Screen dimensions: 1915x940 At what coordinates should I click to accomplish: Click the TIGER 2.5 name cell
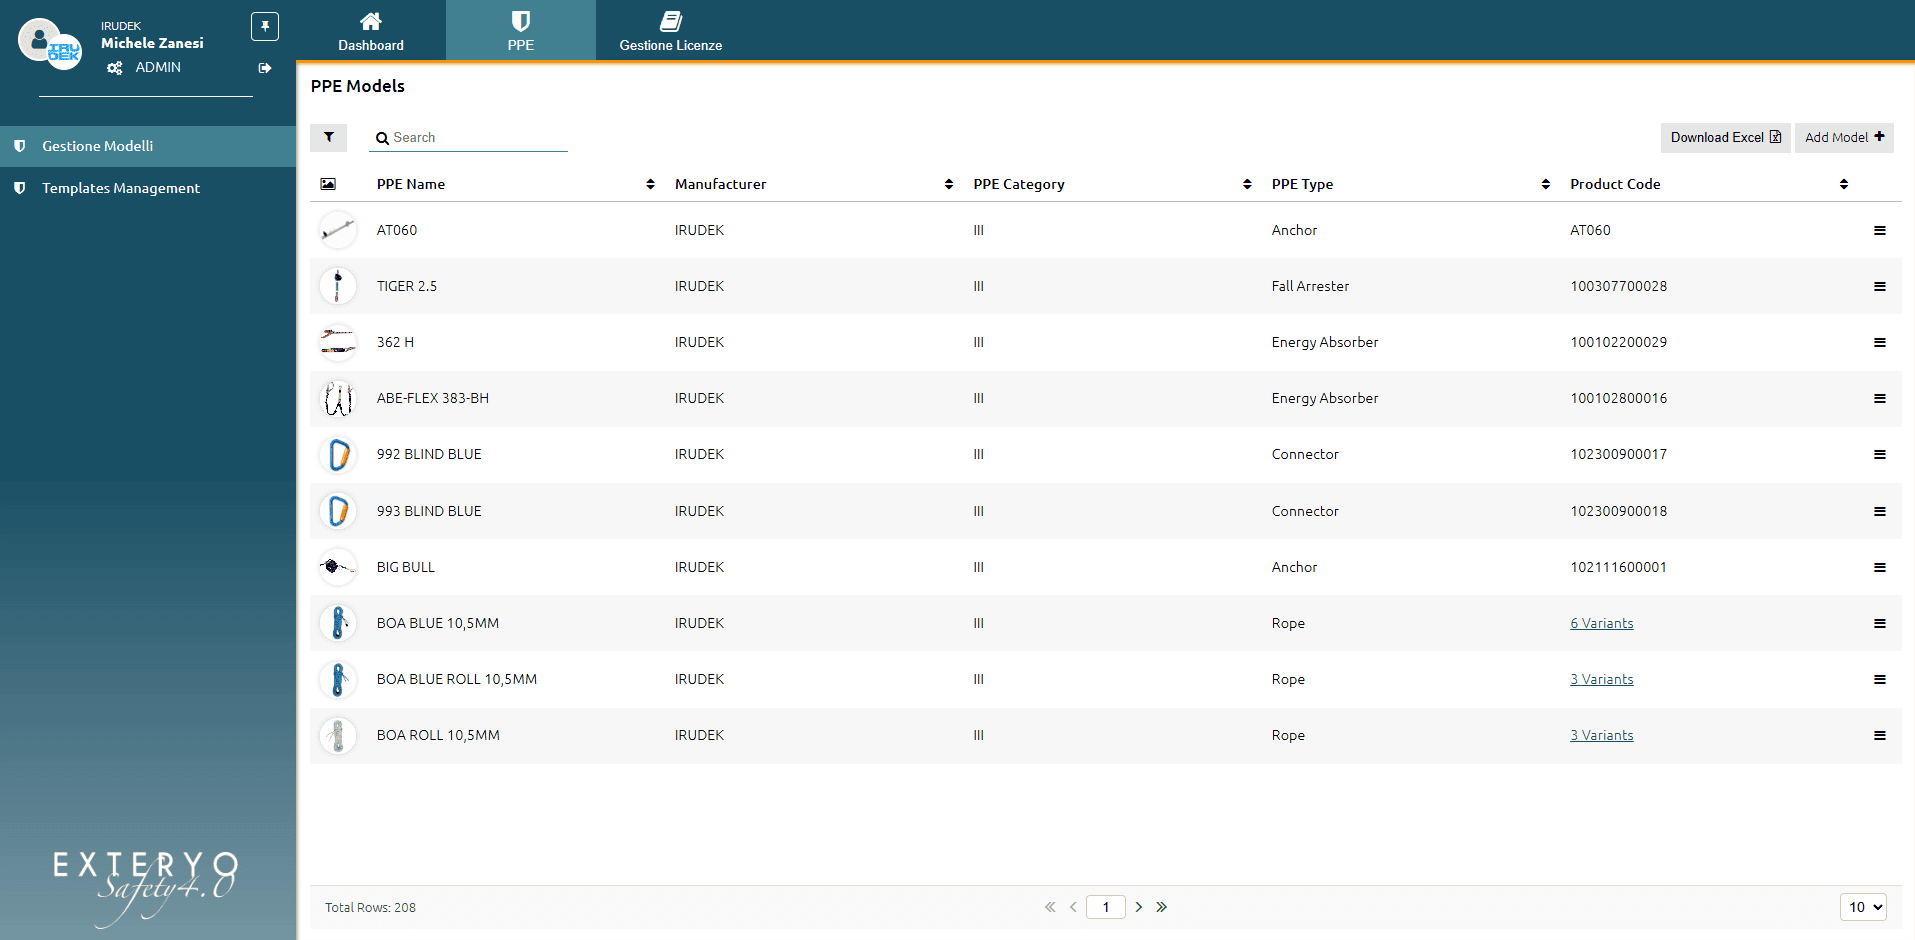[407, 286]
